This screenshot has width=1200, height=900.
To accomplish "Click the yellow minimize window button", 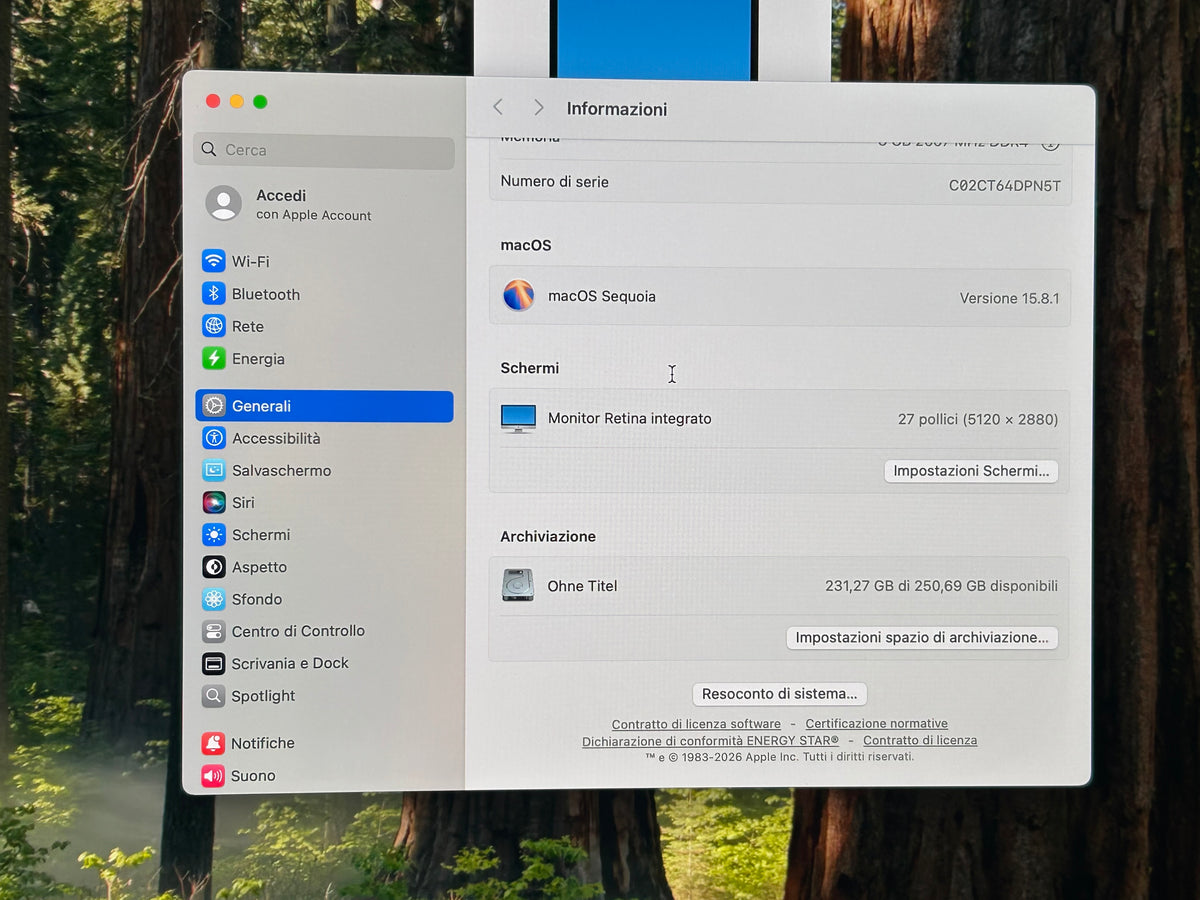I will pos(236,101).
